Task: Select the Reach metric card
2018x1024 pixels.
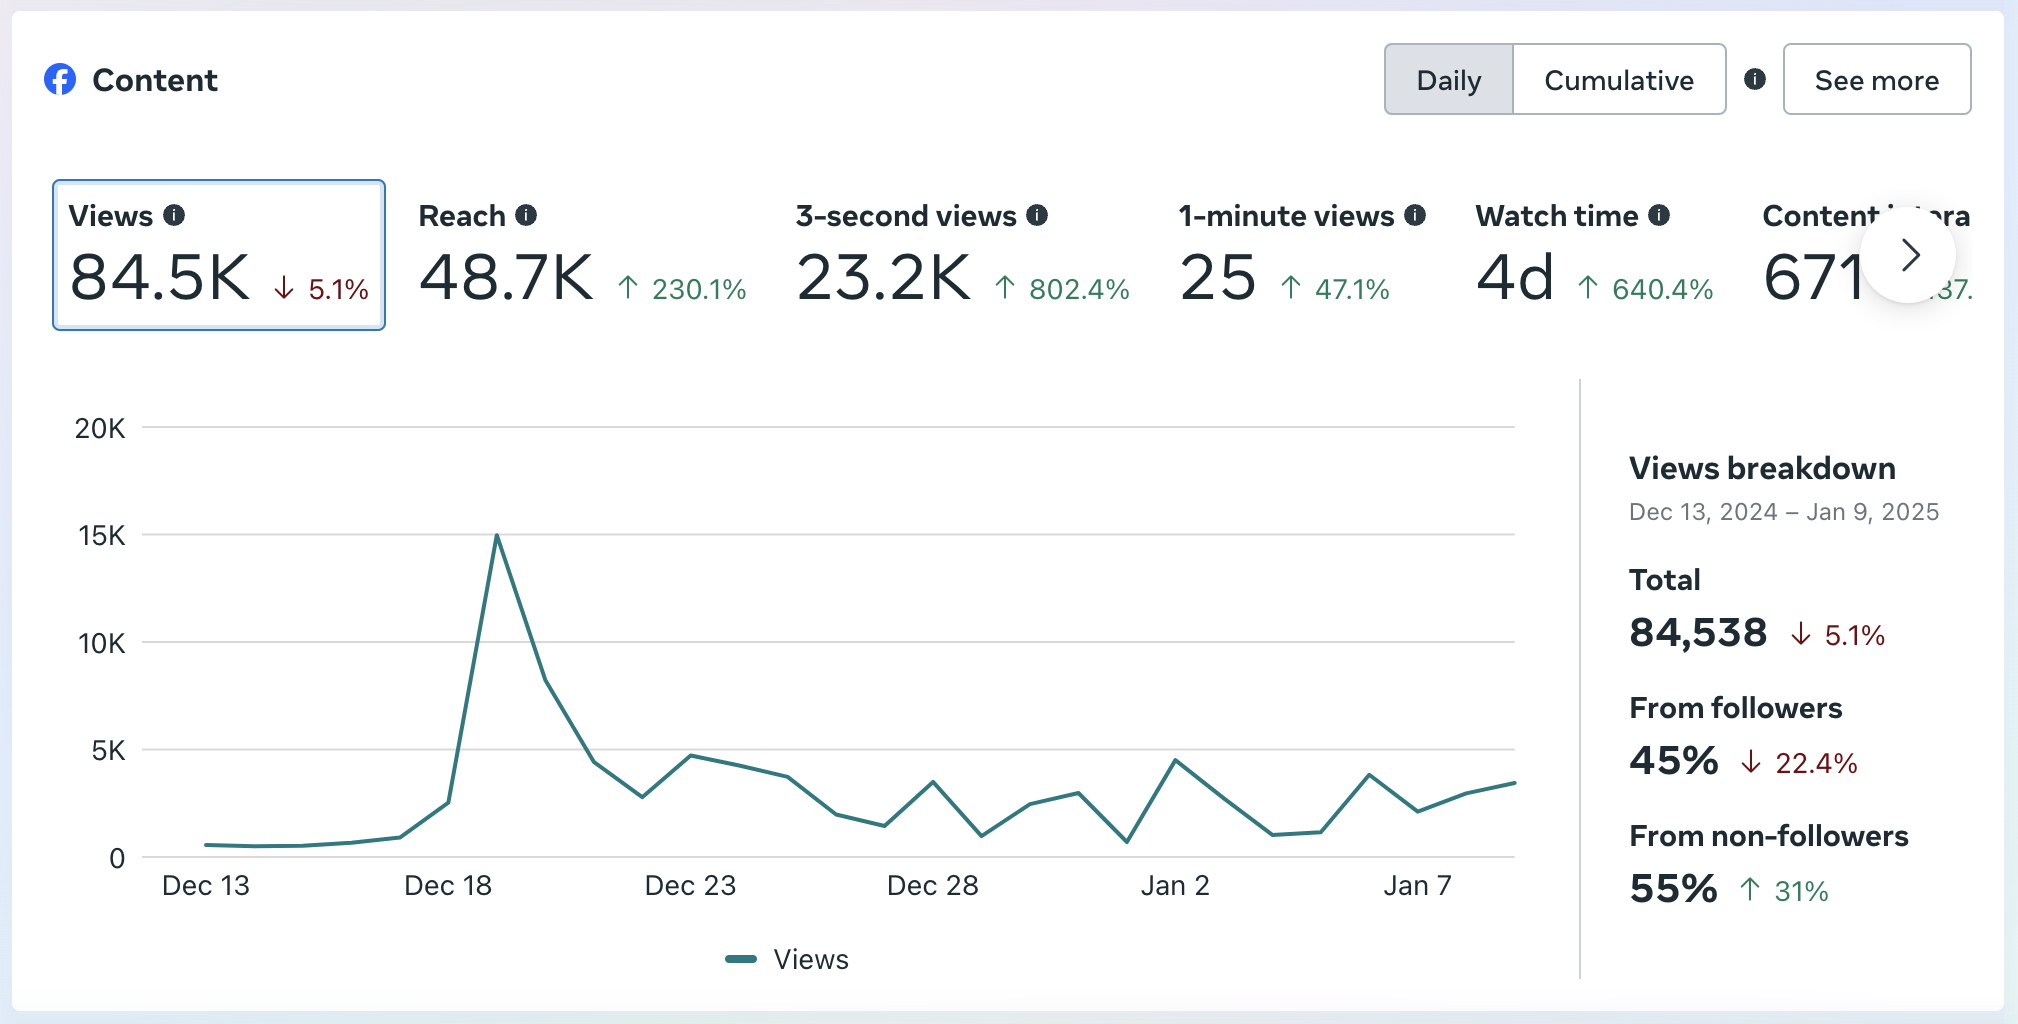Action: 583,255
